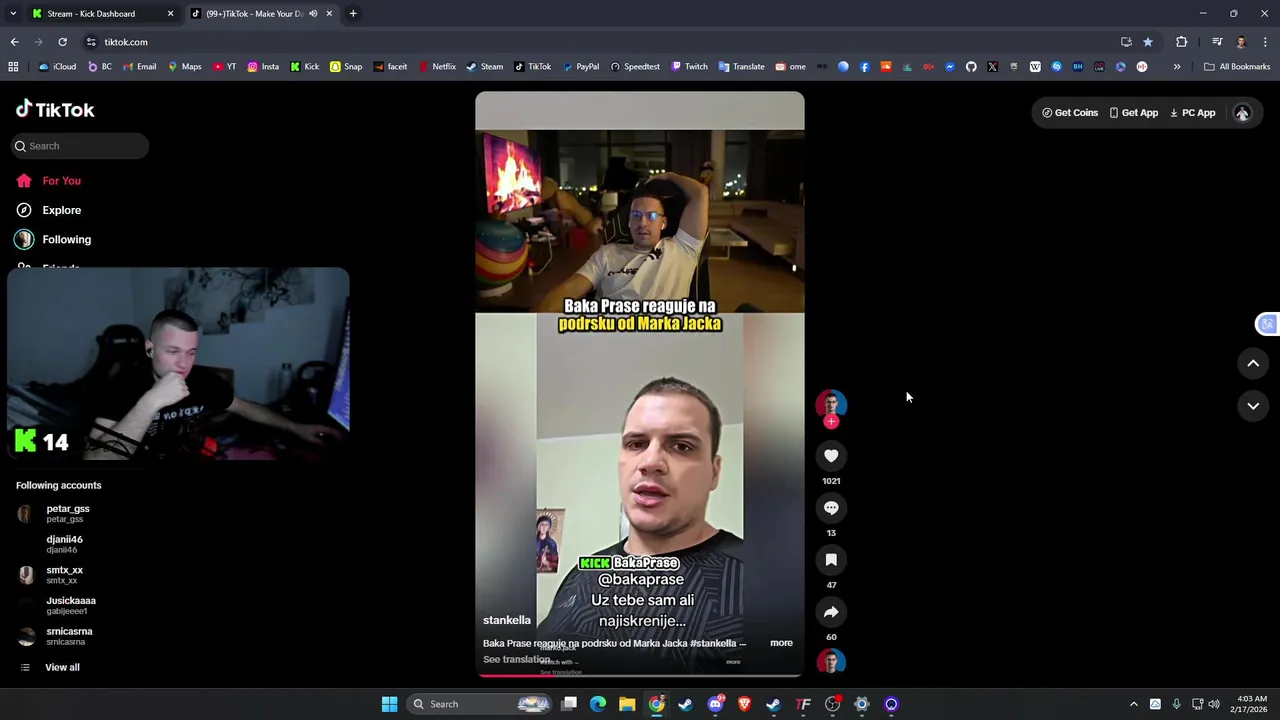Open system volume tray icon
This screenshot has width=1280, height=720.
tap(1214, 704)
